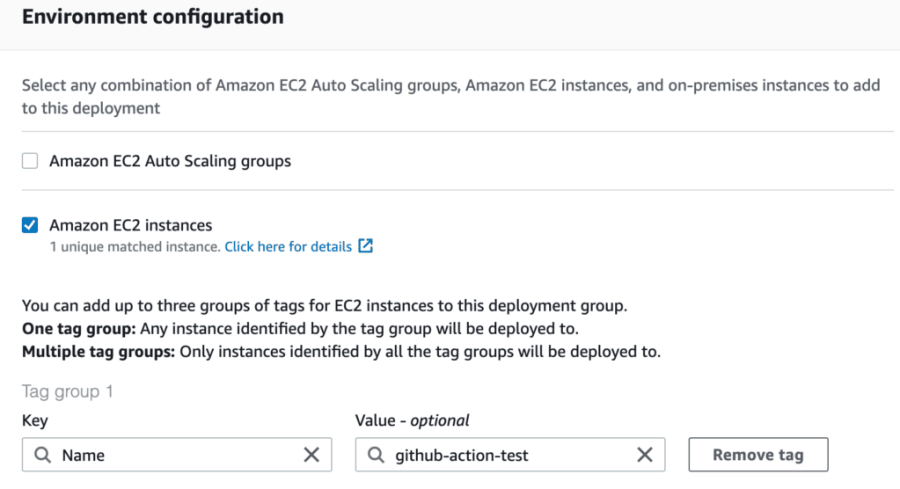Open the 'Click here for details' link
The image size is (900, 489).
coord(288,246)
